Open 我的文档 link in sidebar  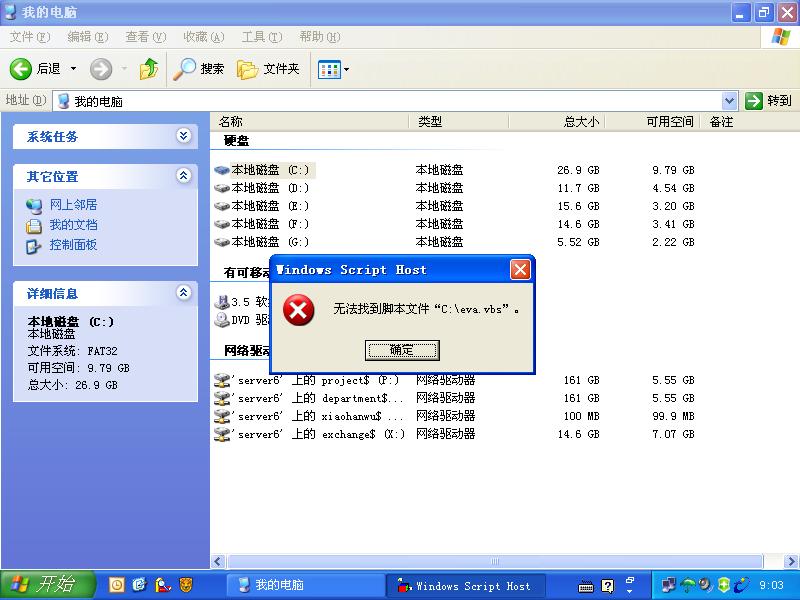[x=73, y=225]
